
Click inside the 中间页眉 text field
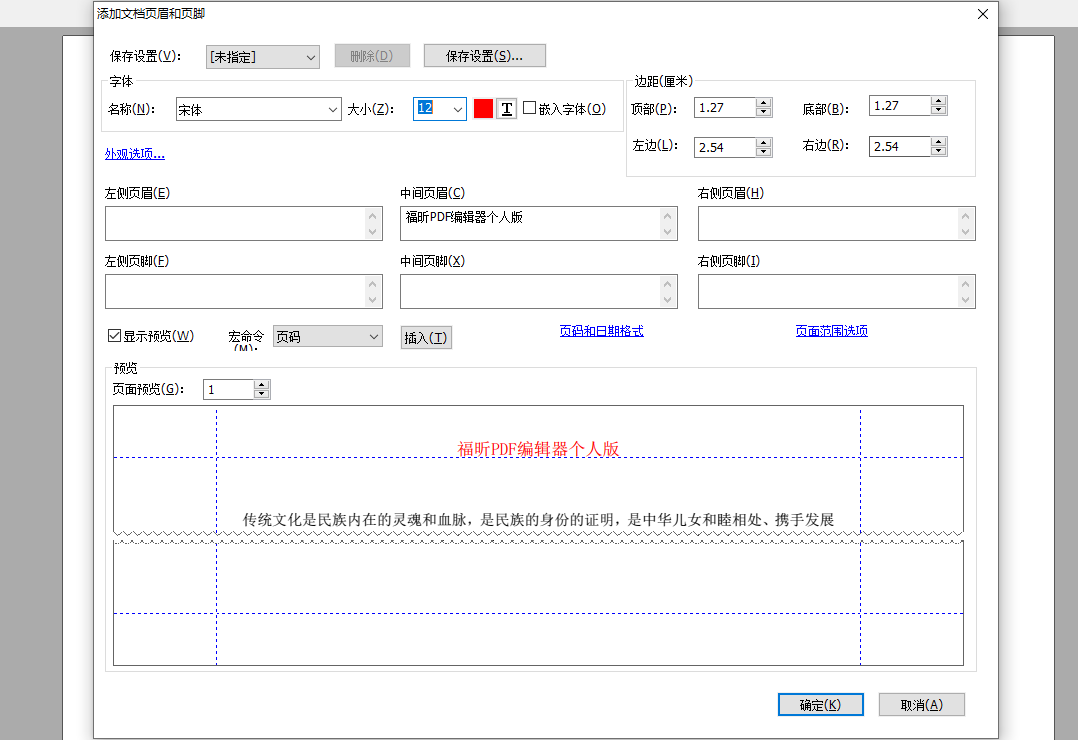(530, 222)
